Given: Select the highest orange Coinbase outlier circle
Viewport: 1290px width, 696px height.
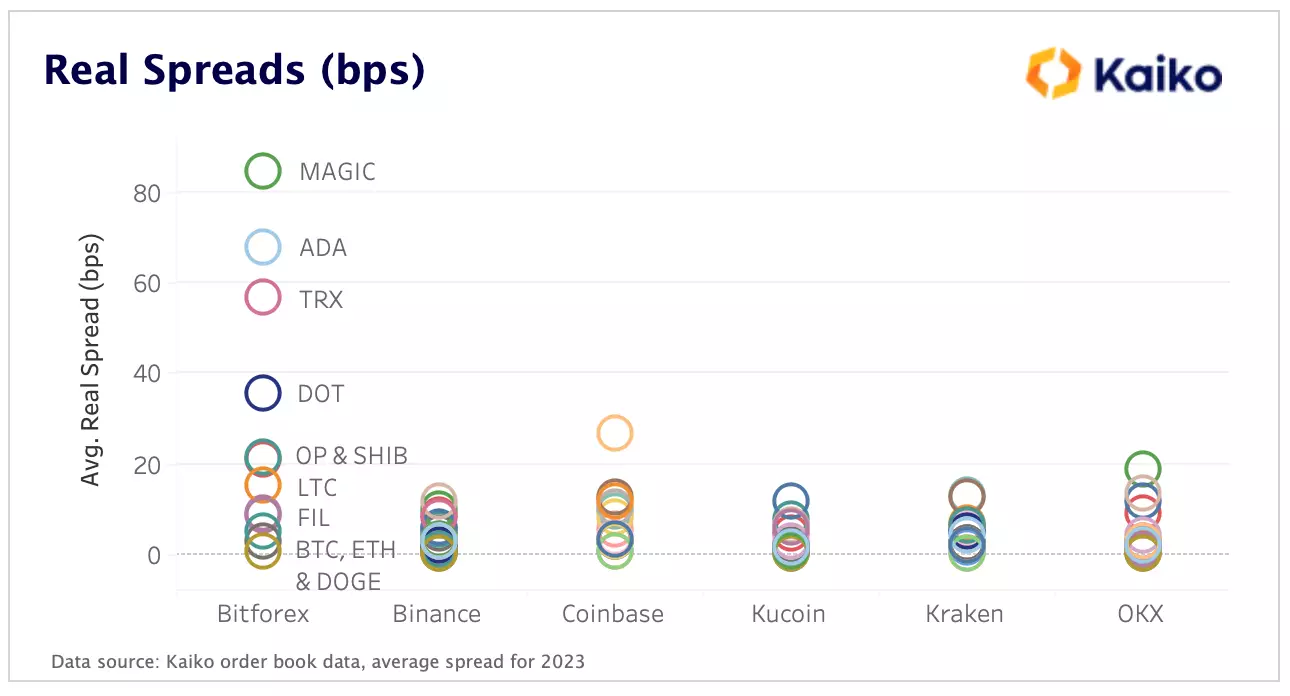Looking at the screenshot, I should pyautogui.click(x=615, y=433).
